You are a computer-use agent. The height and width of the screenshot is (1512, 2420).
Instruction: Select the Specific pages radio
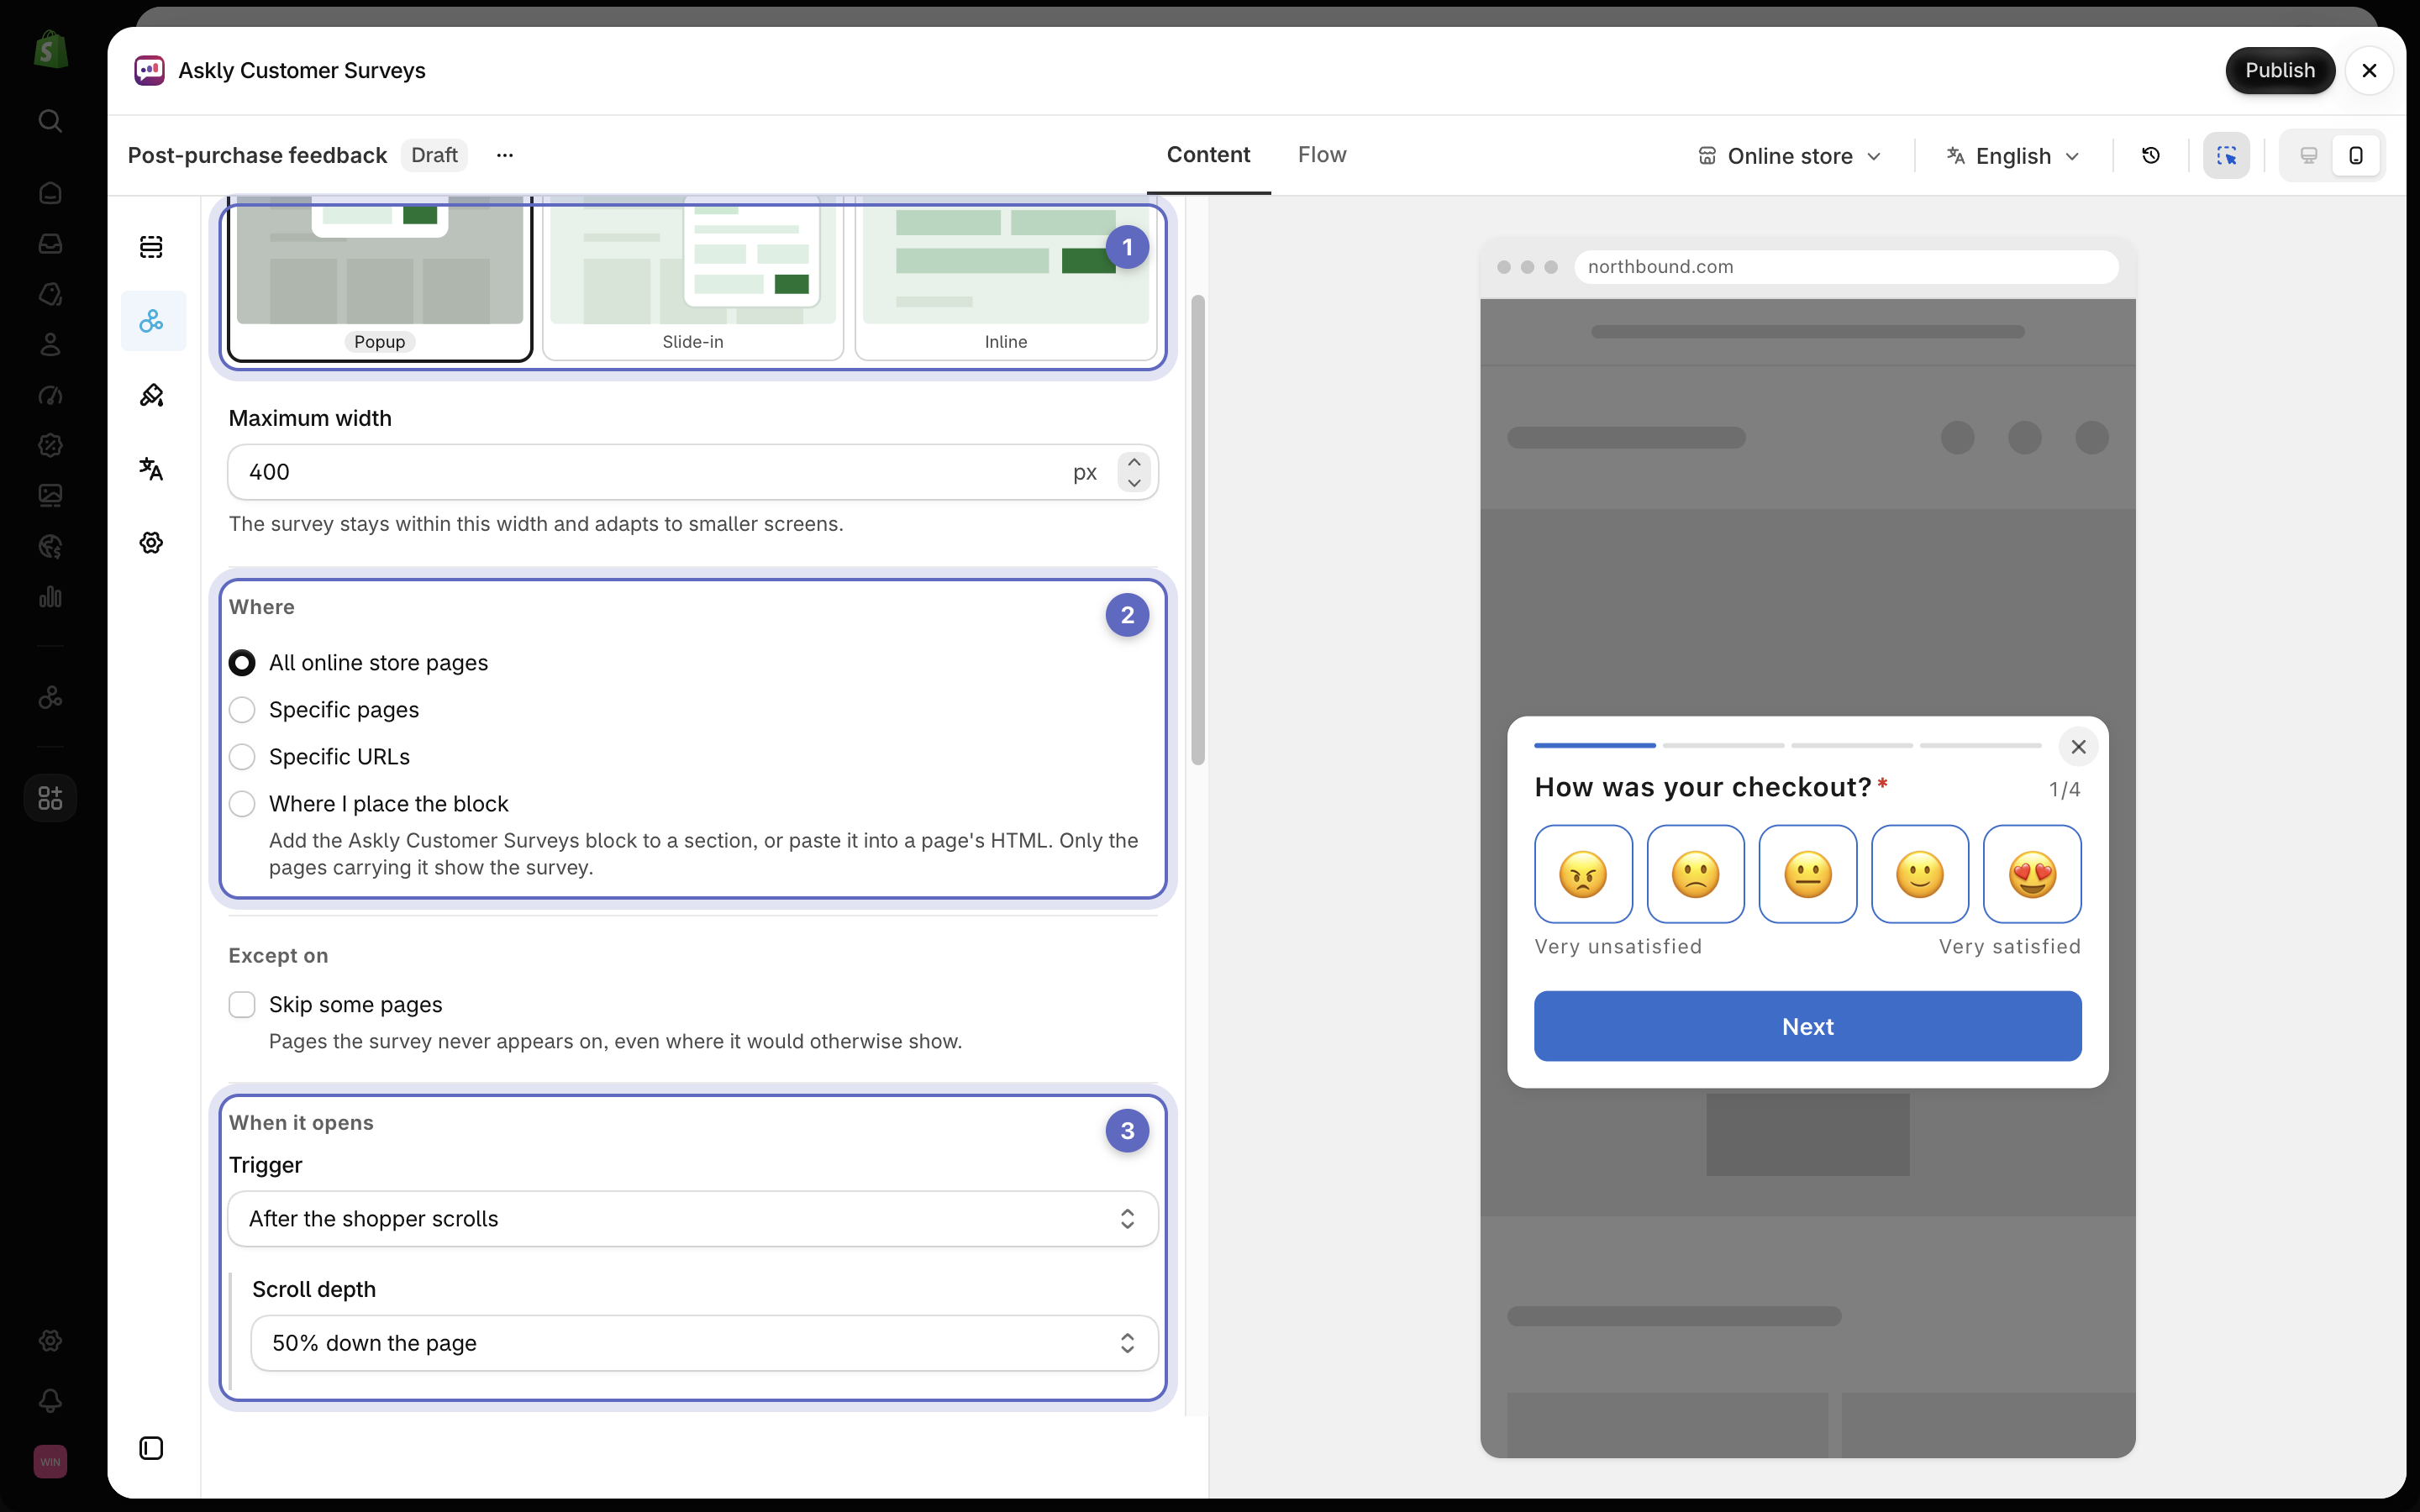(242, 710)
